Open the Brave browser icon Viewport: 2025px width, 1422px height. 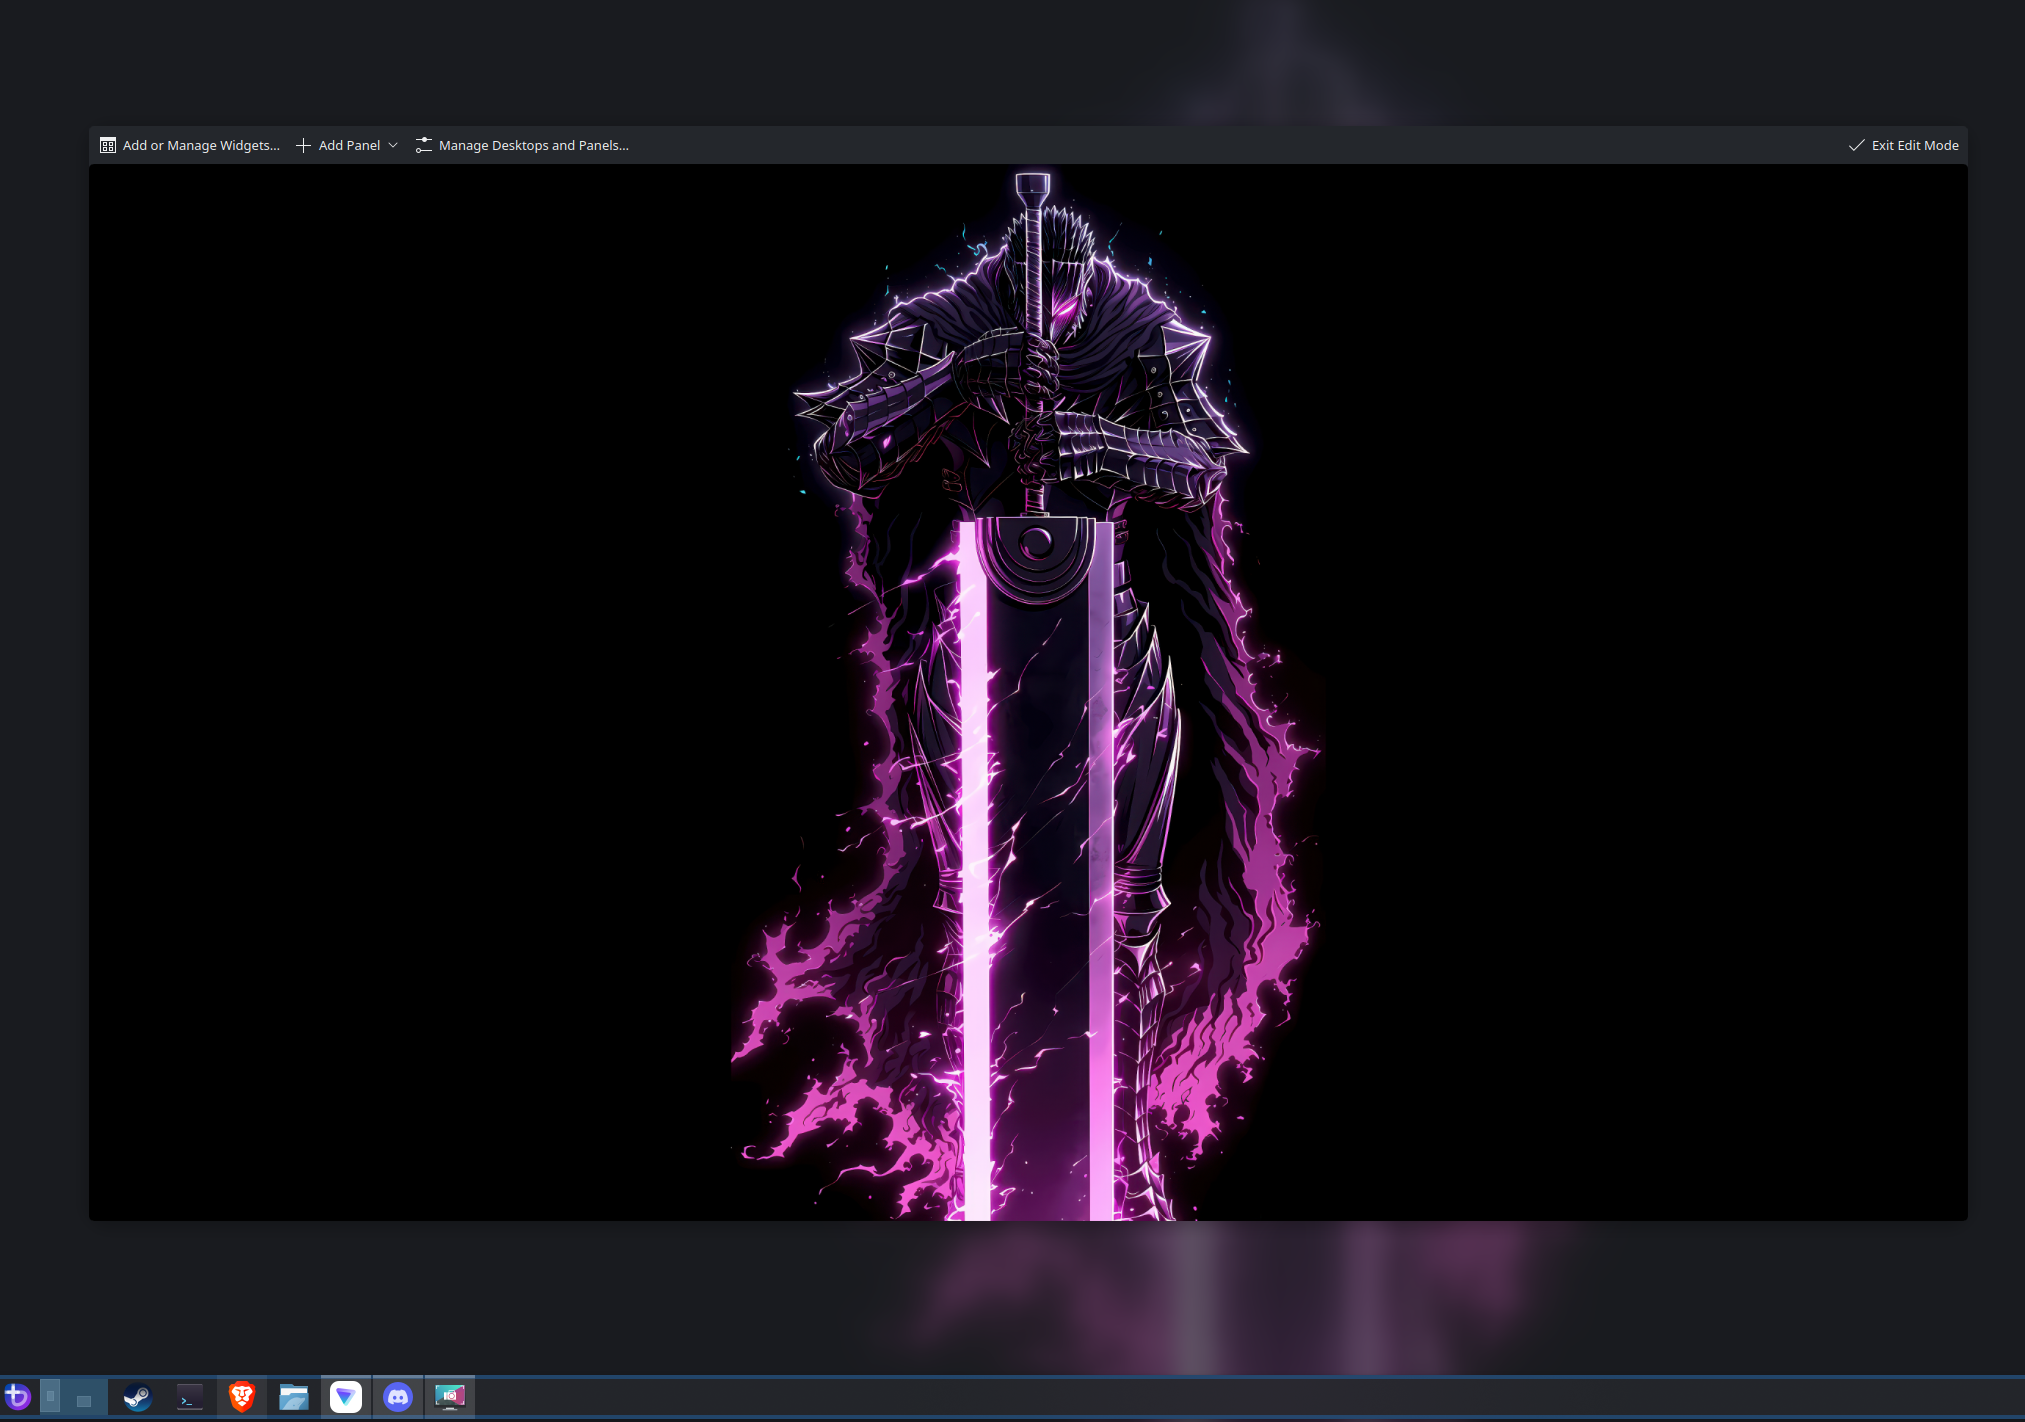click(241, 1397)
